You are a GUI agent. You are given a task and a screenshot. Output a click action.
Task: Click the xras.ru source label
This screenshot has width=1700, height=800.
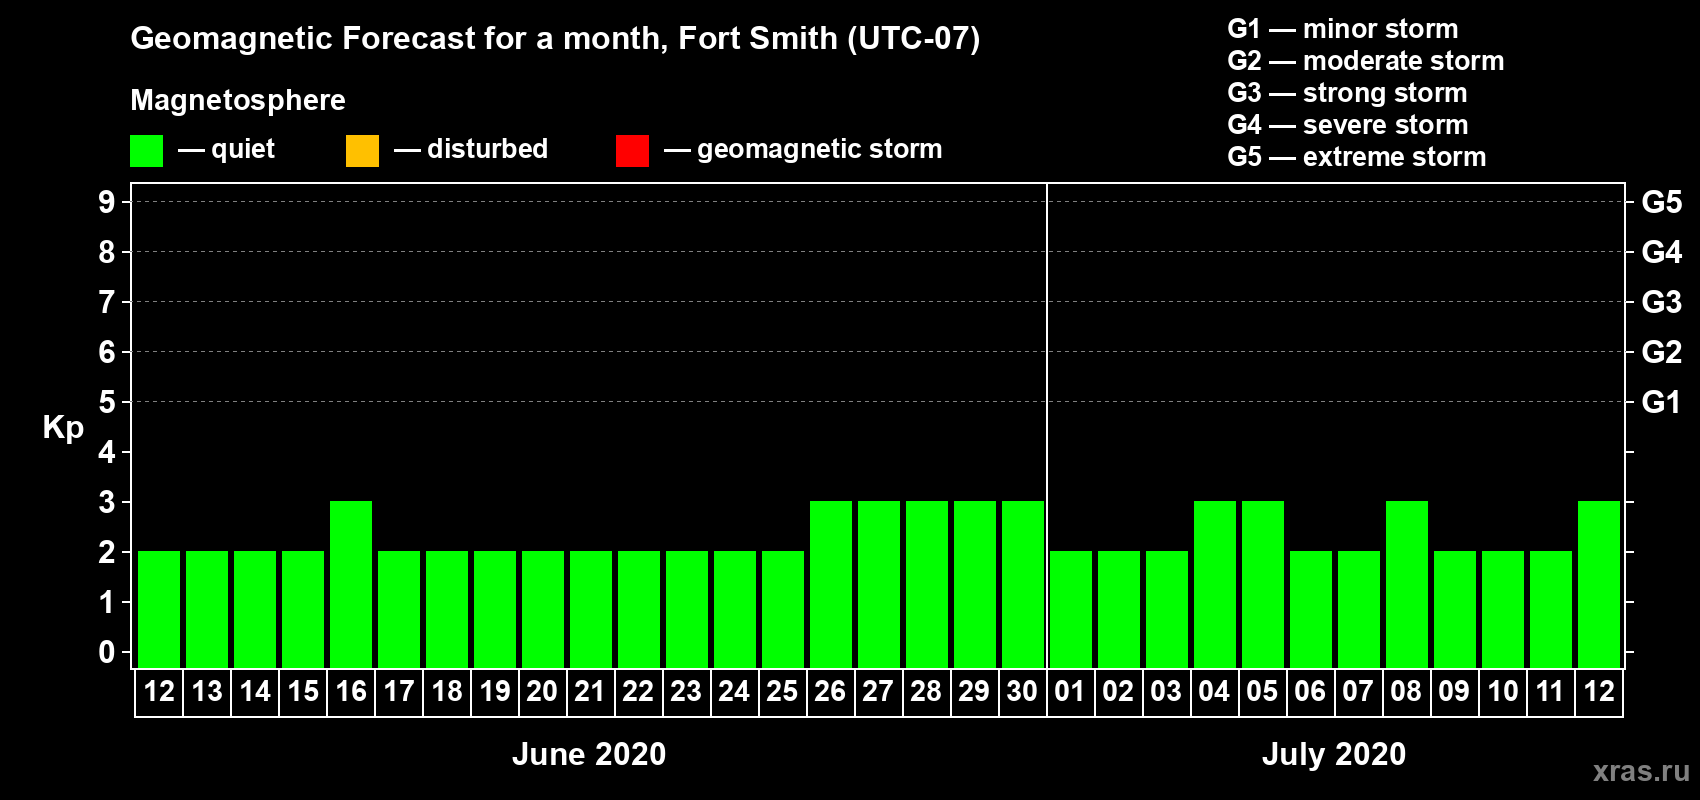(1641, 771)
